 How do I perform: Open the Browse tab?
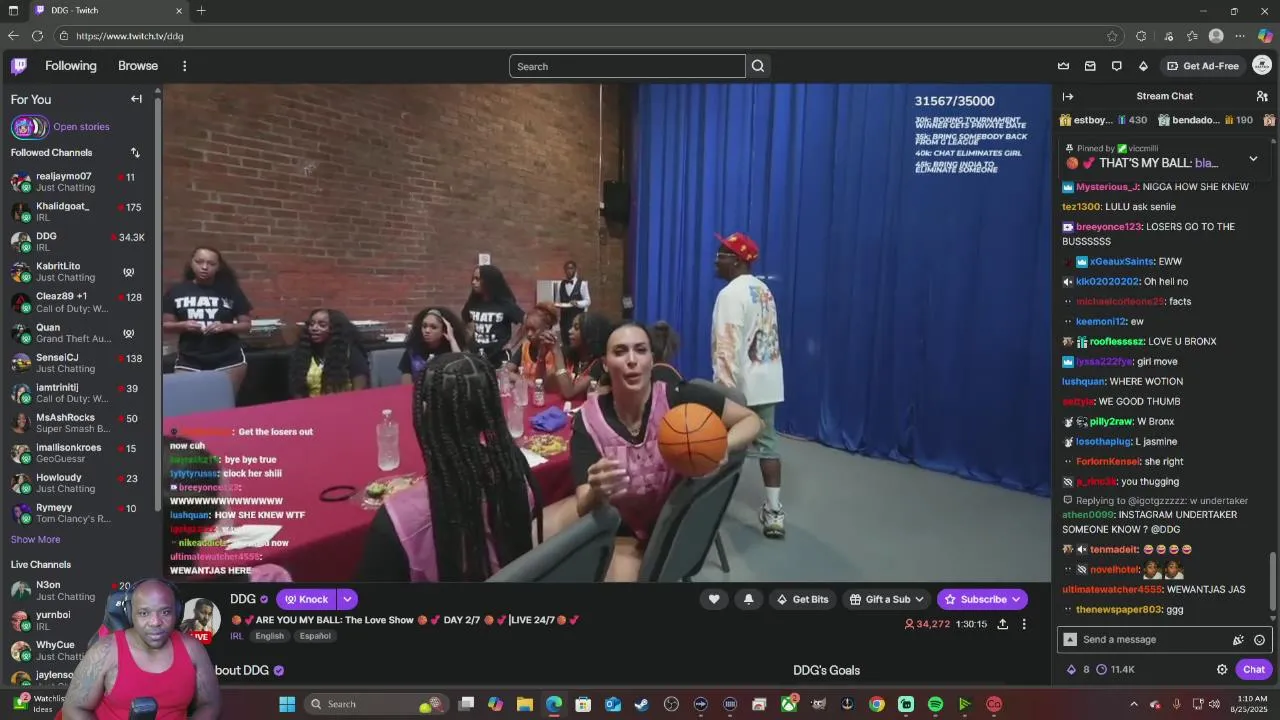pyautogui.click(x=138, y=66)
